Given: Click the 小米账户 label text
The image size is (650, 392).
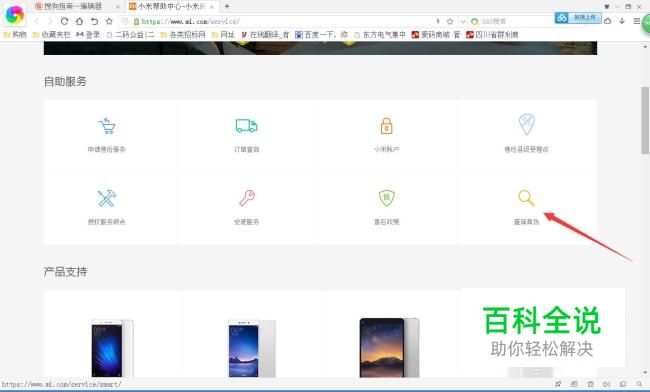Looking at the screenshot, I should (386, 149).
